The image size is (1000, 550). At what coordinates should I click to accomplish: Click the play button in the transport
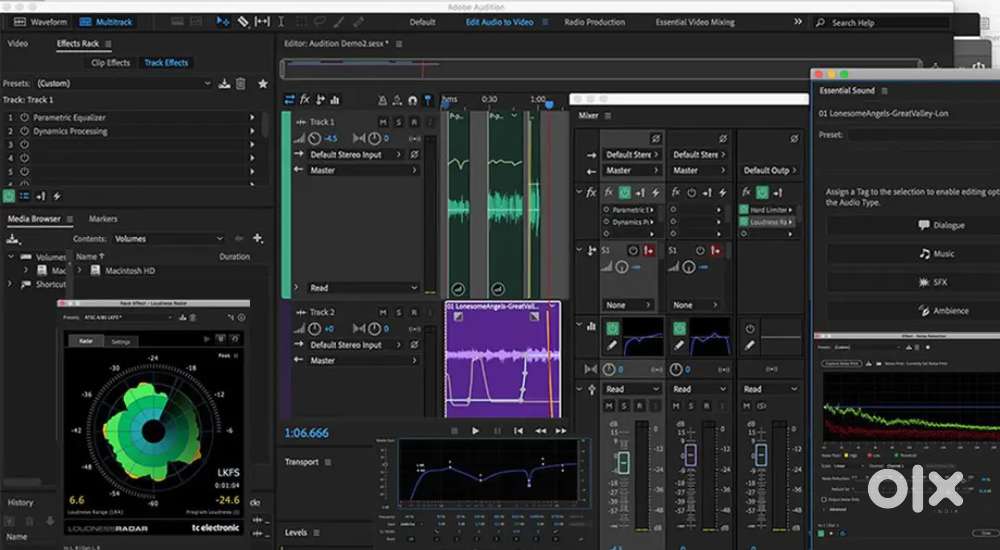tap(475, 431)
